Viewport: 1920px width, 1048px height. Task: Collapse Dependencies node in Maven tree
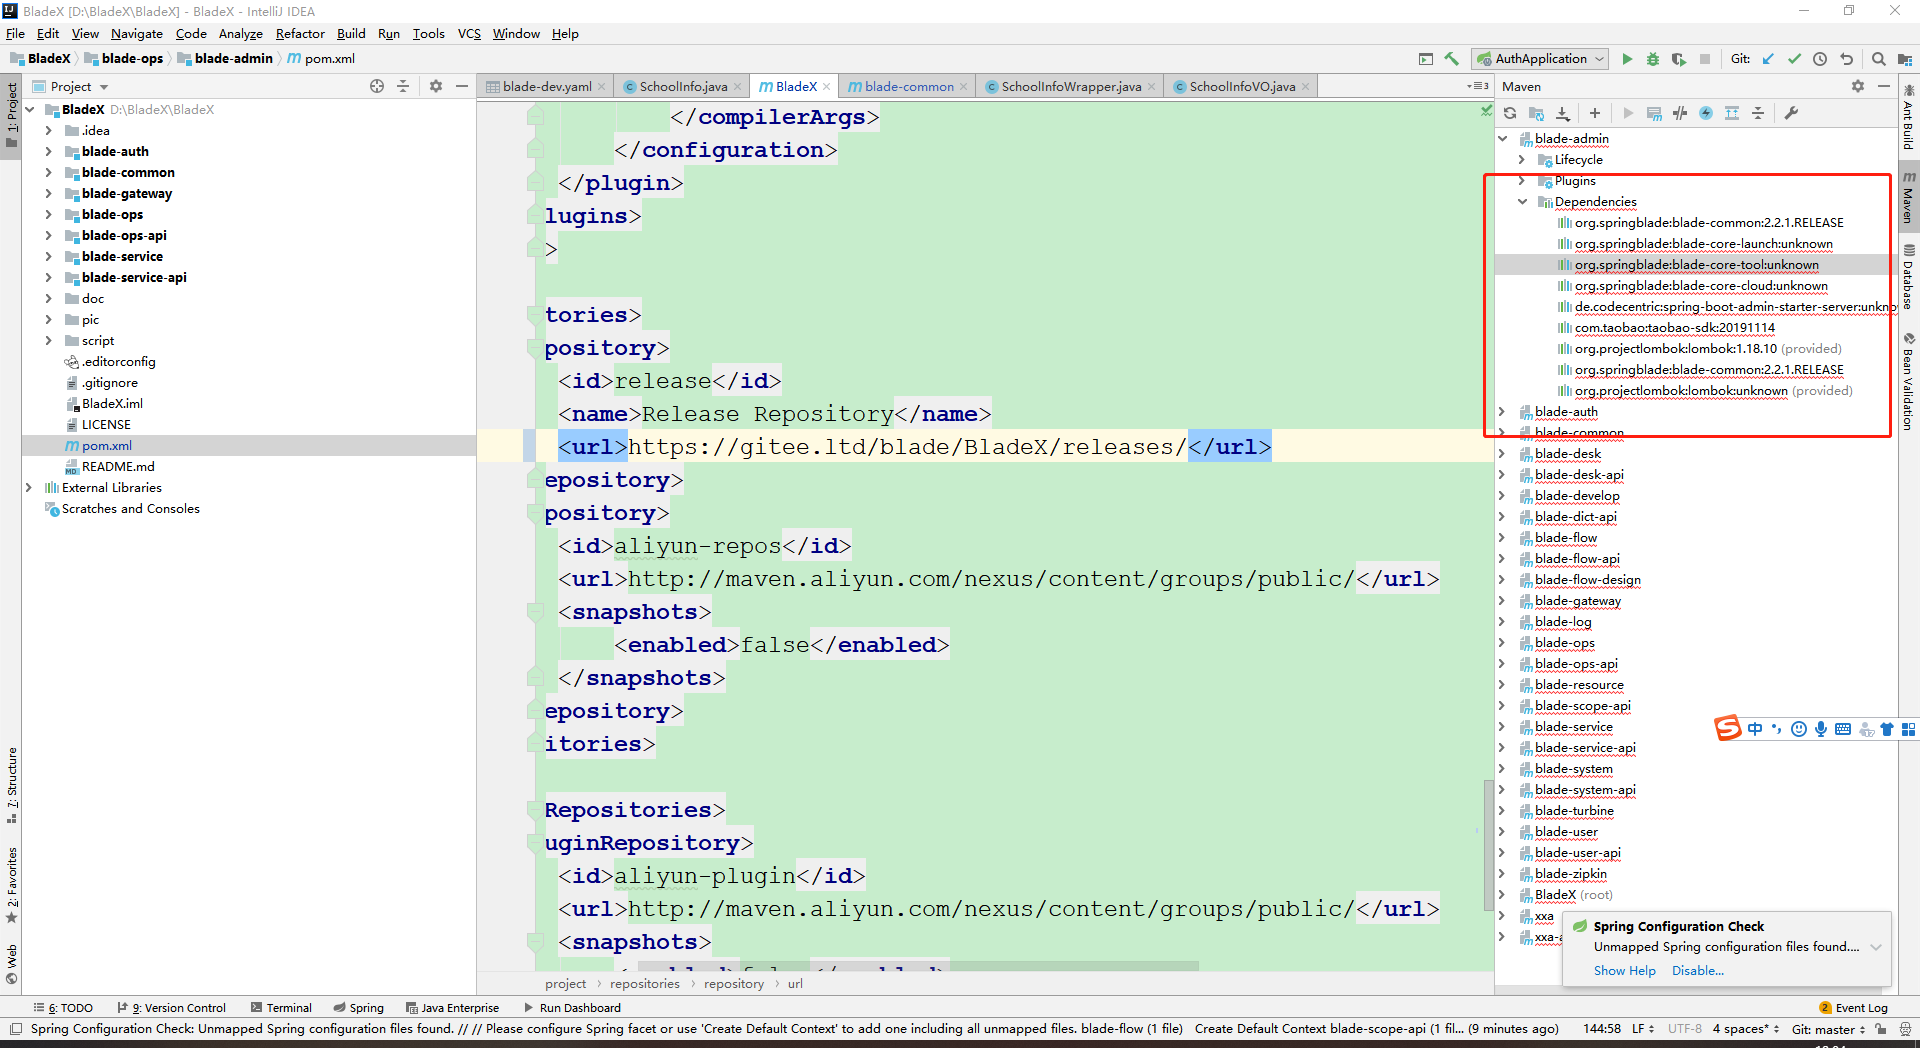pos(1522,202)
